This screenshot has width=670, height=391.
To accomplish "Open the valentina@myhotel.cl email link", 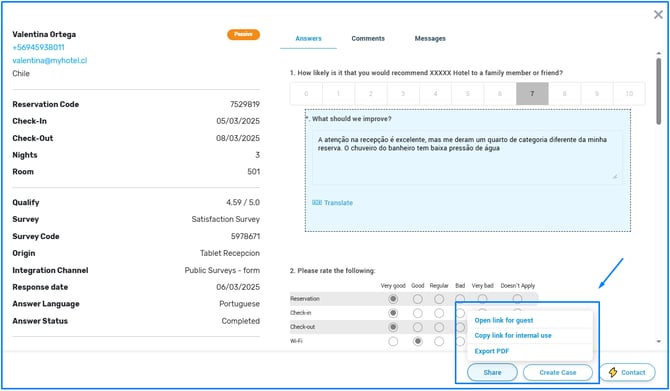I will click(x=50, y=60).
